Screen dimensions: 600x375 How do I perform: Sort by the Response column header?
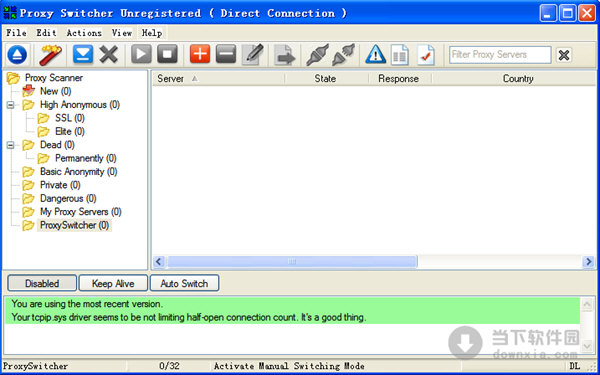399,78
